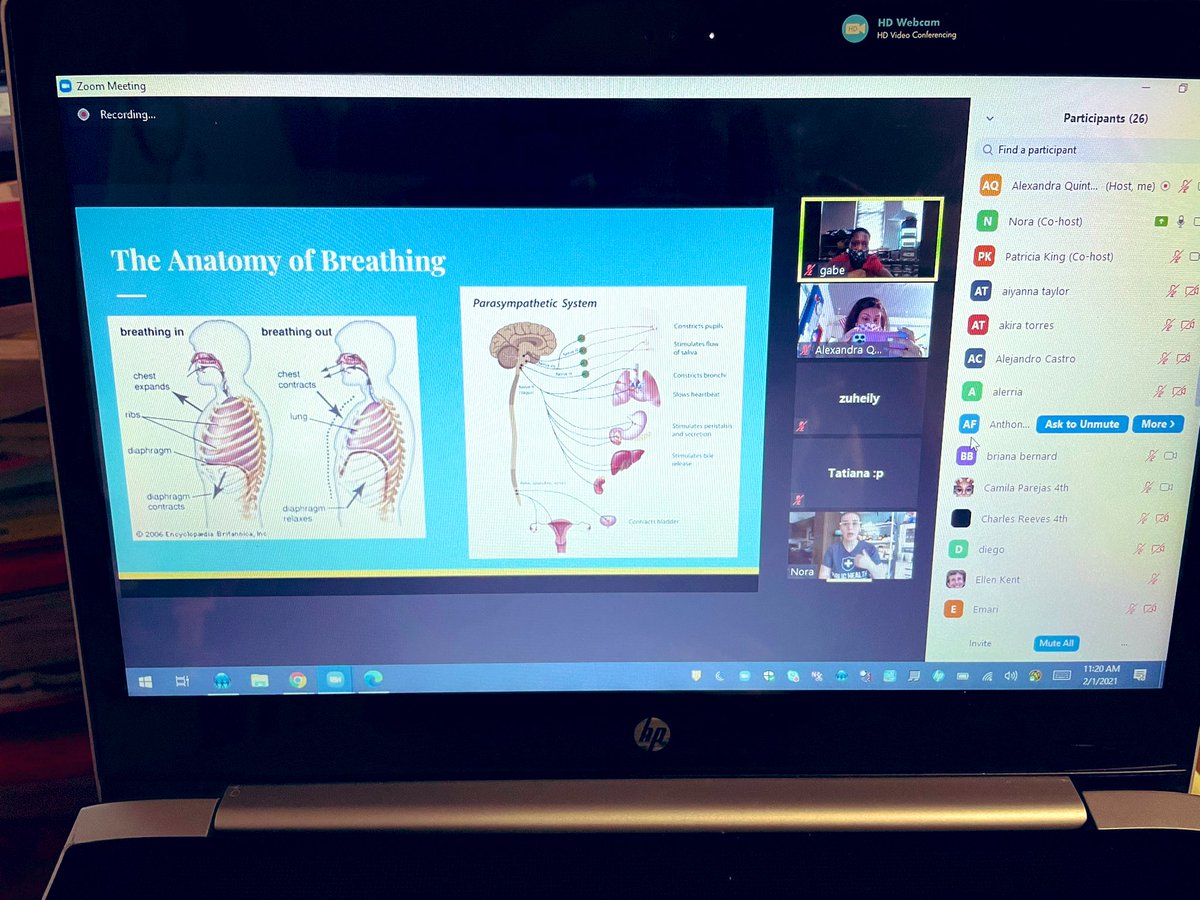Select Nora's video thumbnail
The height and width of the screenshot is (900, 1200).
(852, 546)
